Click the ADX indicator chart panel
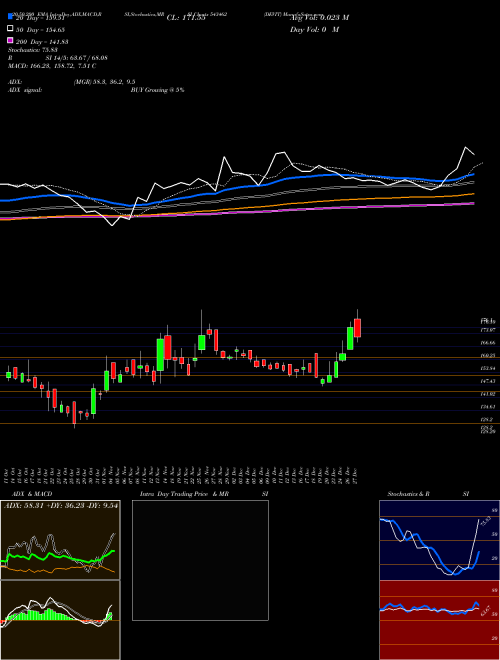The width and height of the screenshot is (500, 660). 60,540
